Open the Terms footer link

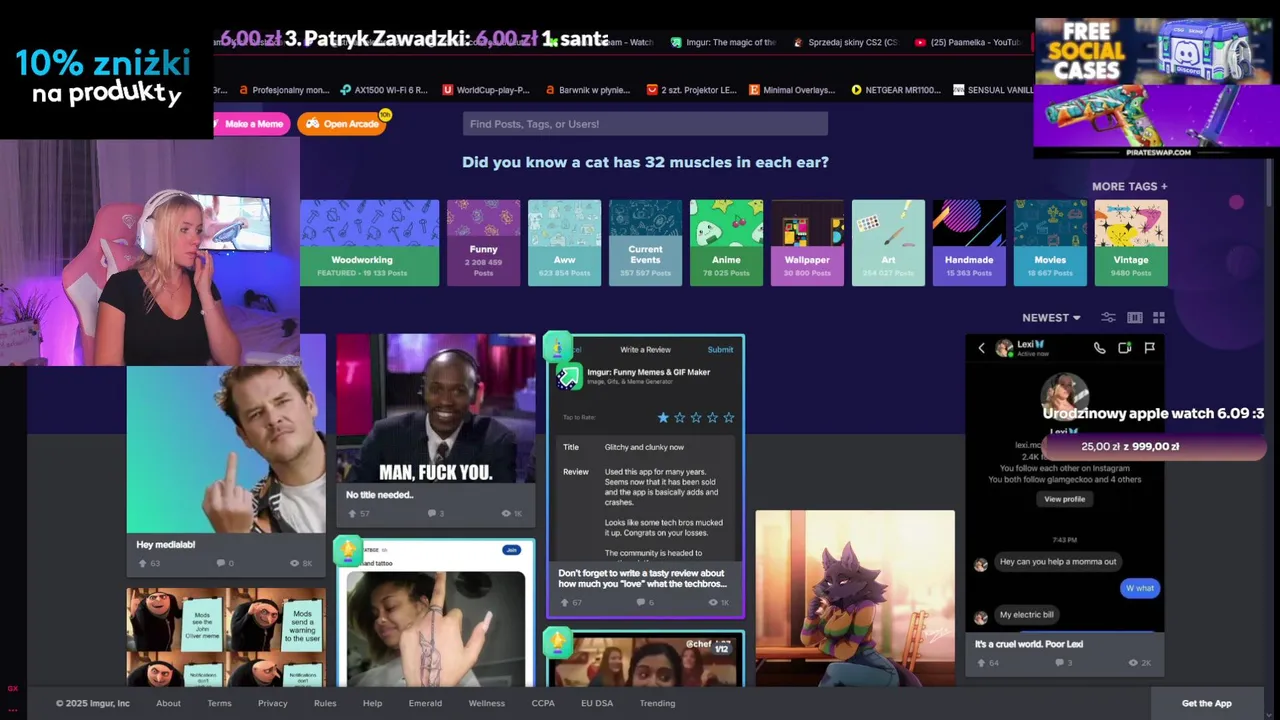(x=219, y=703)
